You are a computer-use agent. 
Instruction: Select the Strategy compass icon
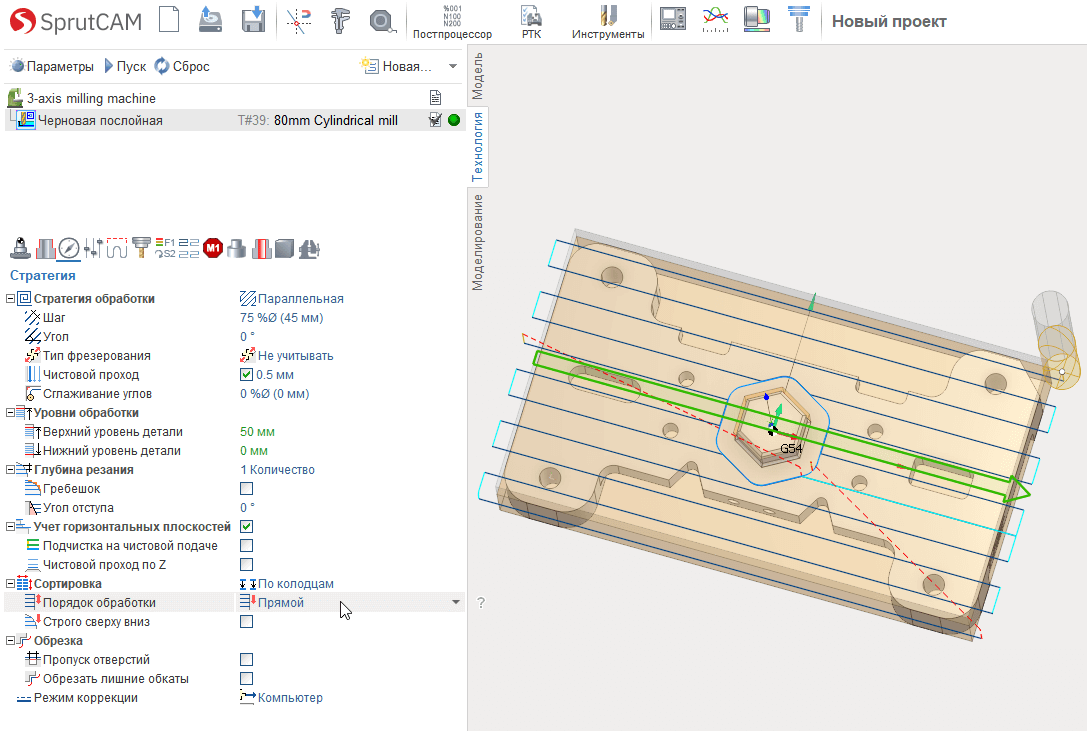pyautogui.click(x=69, y=248)
